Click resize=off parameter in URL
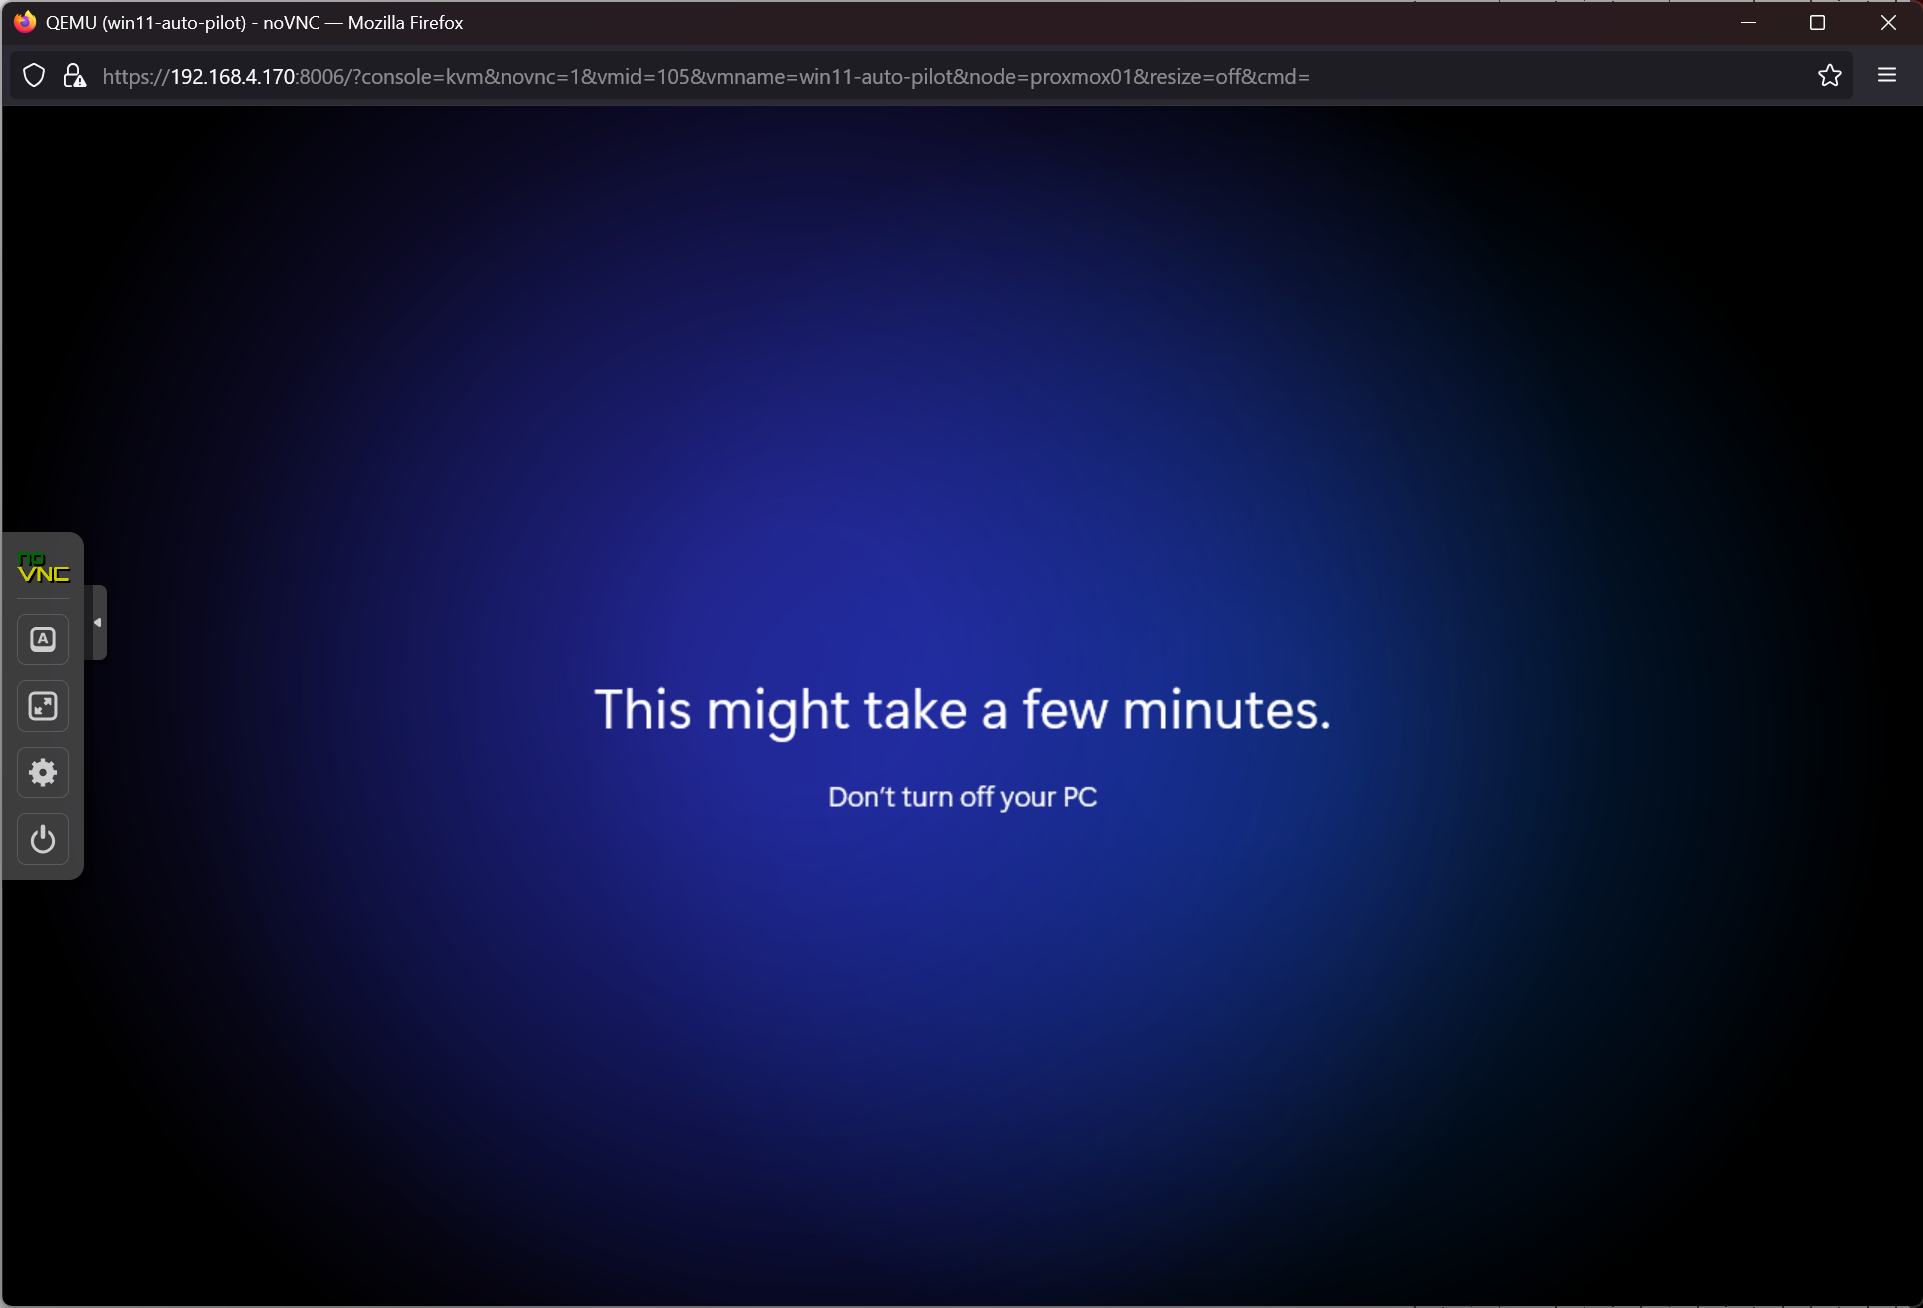1923x1308 pixels. (x=1196, y=77)
